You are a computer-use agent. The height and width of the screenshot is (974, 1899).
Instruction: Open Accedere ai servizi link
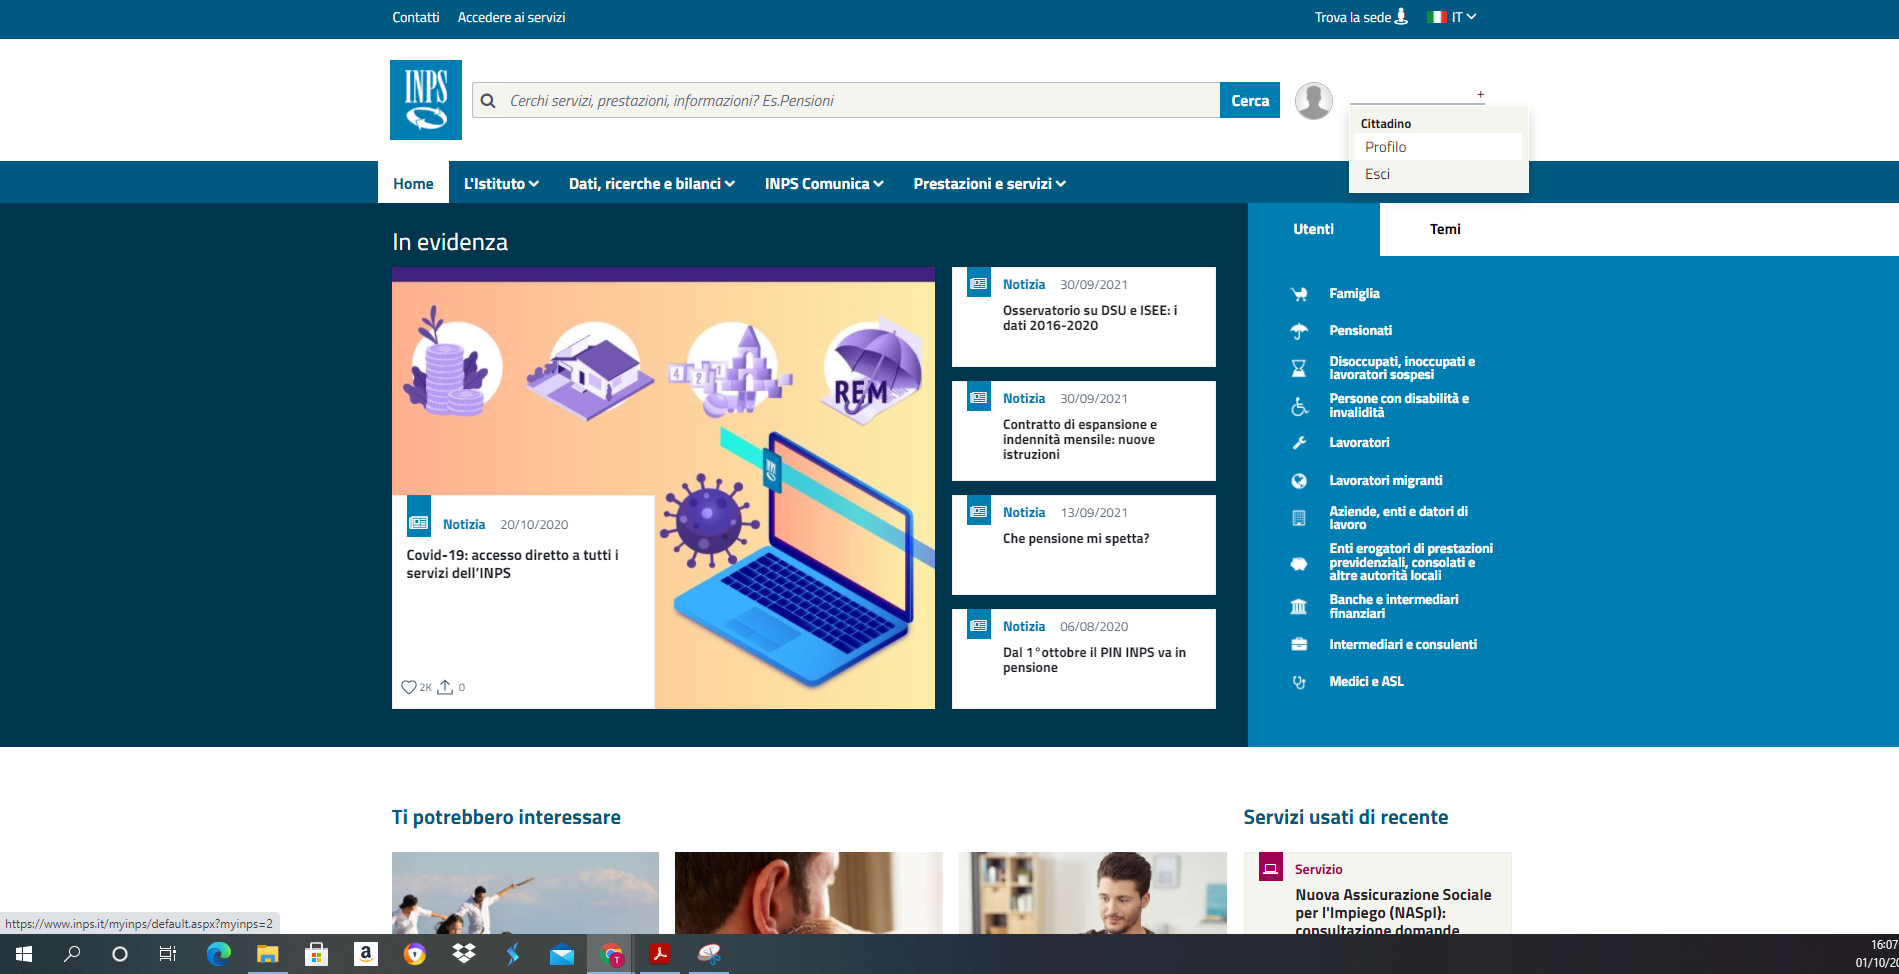pyautogui.click(x=511, y=17)
